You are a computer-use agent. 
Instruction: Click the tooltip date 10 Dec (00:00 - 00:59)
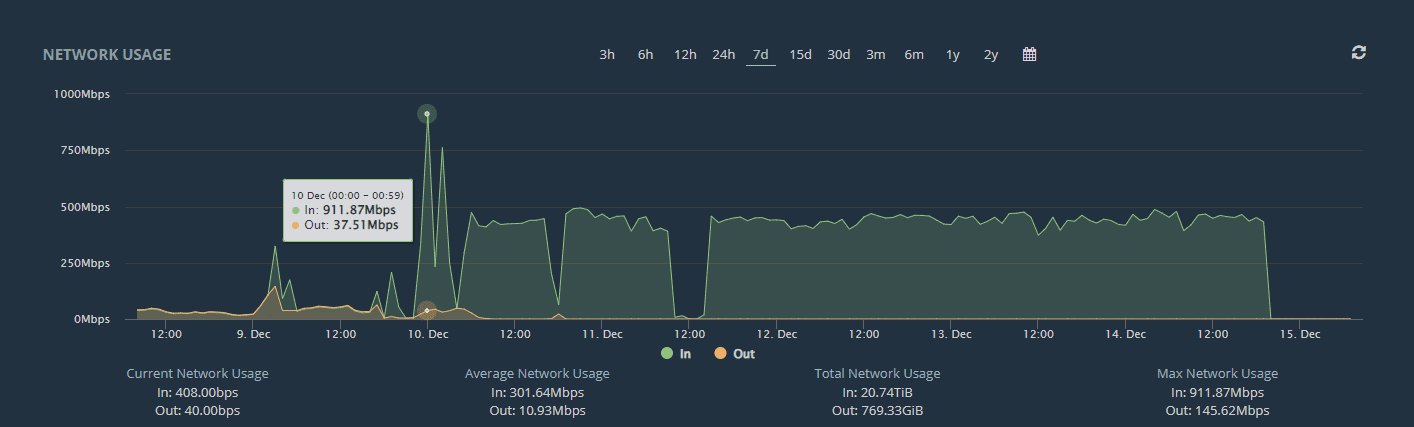[x=347, y=195]
